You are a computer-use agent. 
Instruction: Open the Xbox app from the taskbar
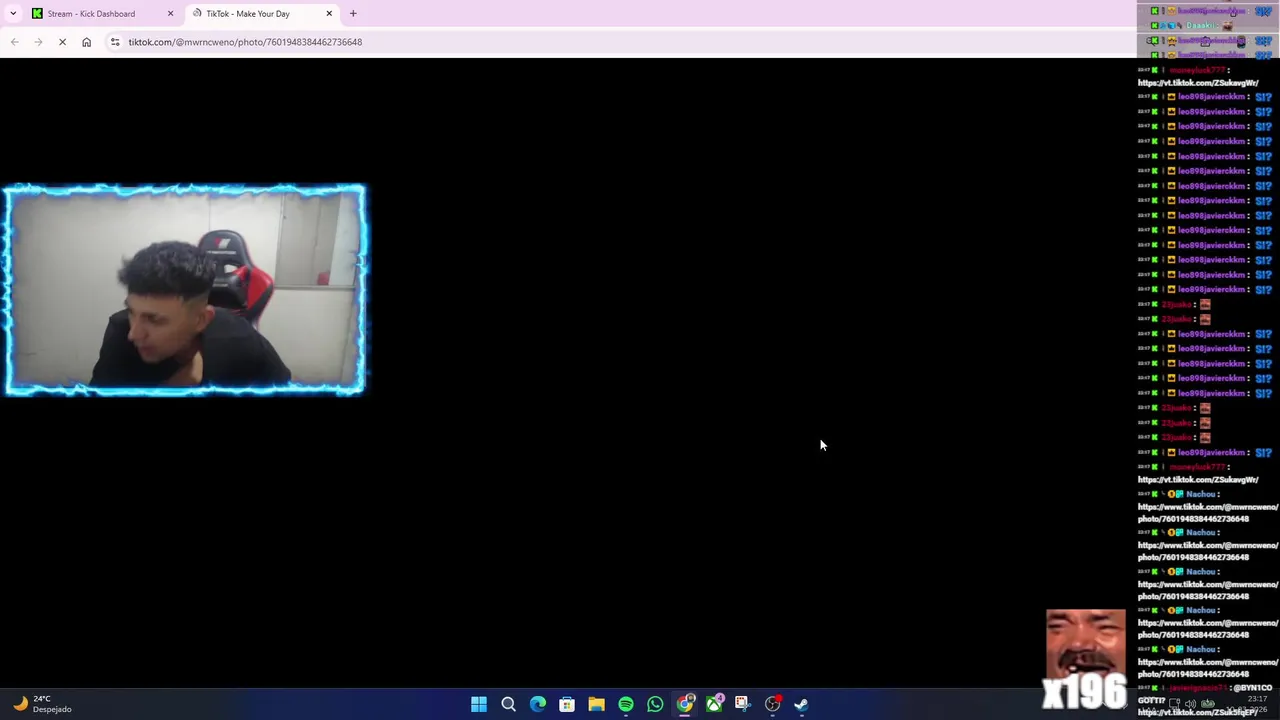[714, 704]
